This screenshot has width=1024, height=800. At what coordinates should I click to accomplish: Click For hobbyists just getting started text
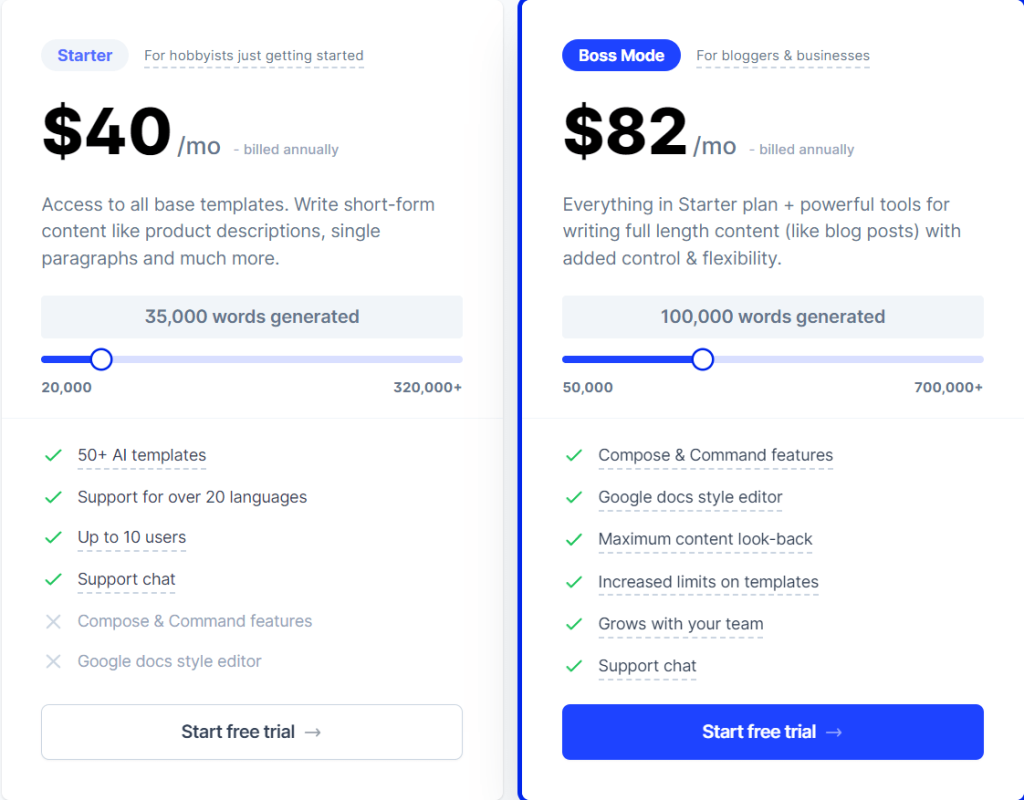click(x=253, y=56)
